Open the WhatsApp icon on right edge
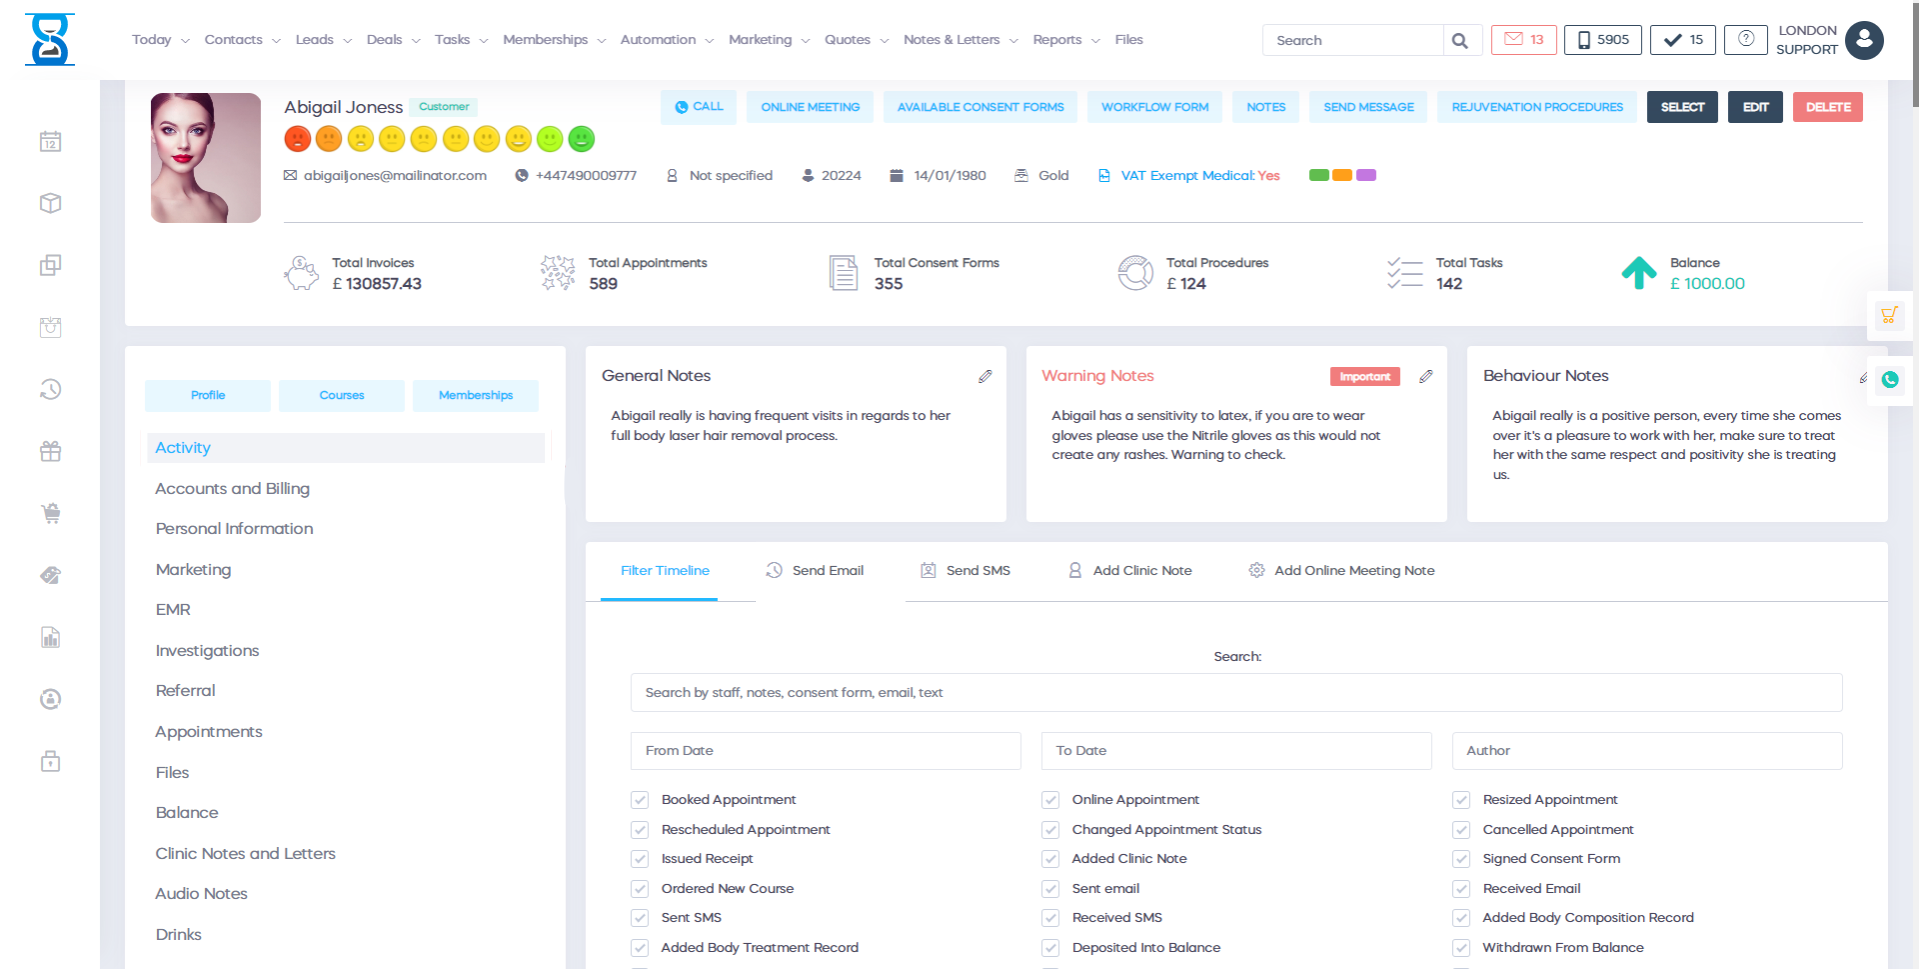The image size is (1920, 969). 1889,380
